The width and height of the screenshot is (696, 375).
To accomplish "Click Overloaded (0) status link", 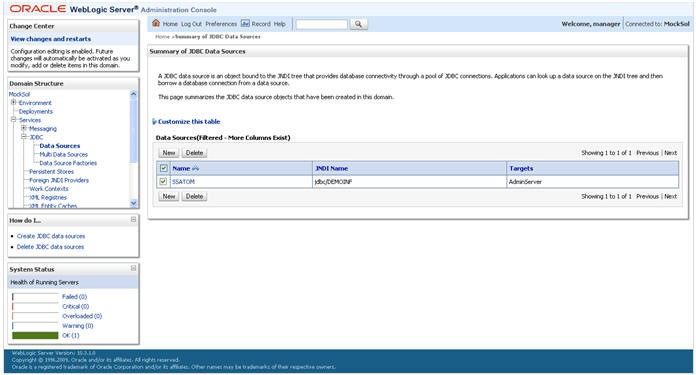I will point(82,316).
